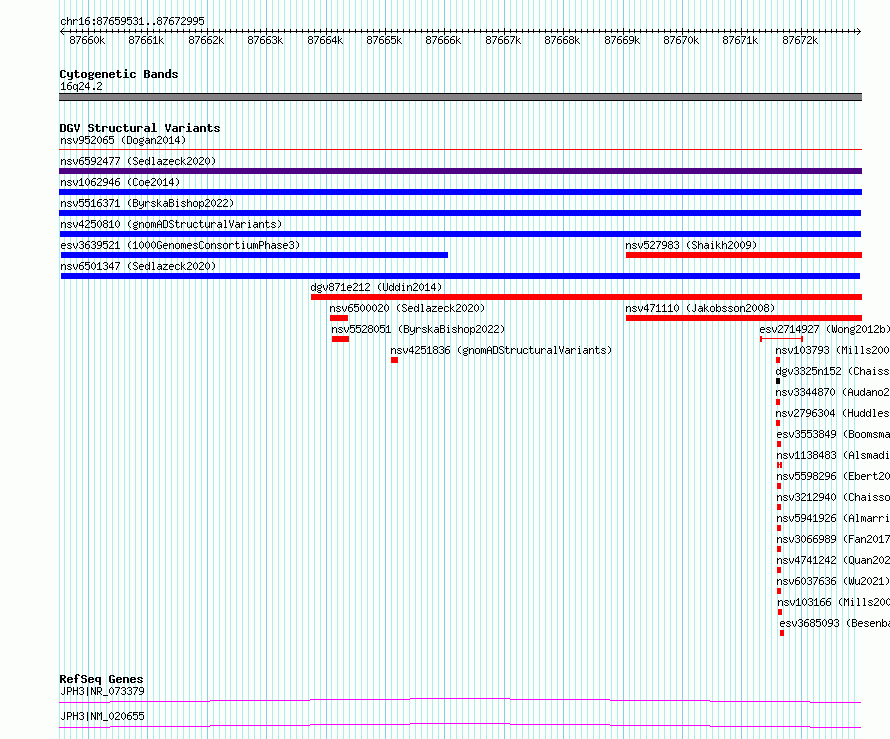
Task: Click the nsv527983 (Shaikh2009) label
Action: (x=691, y=245)
